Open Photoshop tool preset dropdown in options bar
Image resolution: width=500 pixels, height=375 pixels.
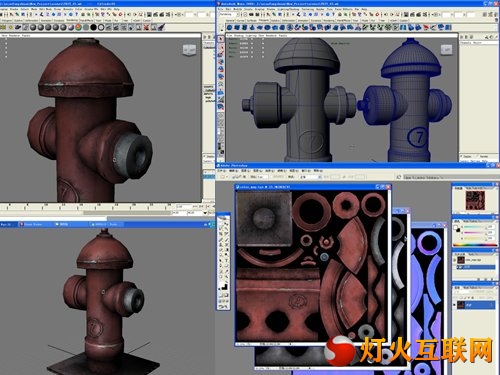223,177
